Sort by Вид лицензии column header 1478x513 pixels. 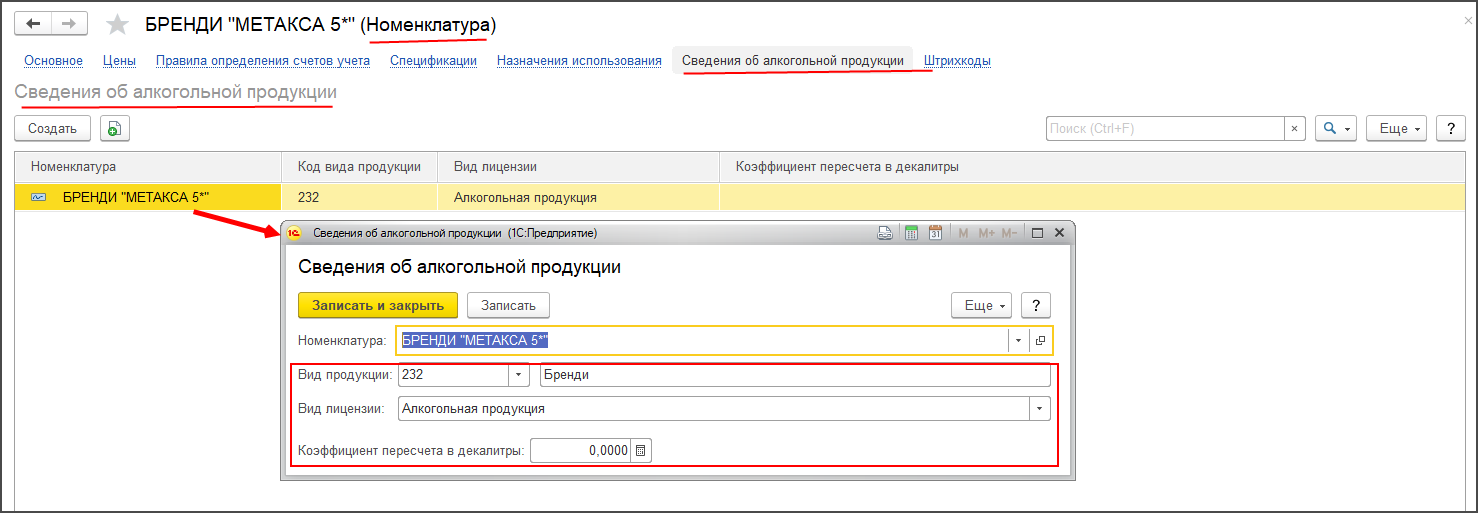[579, 167]
